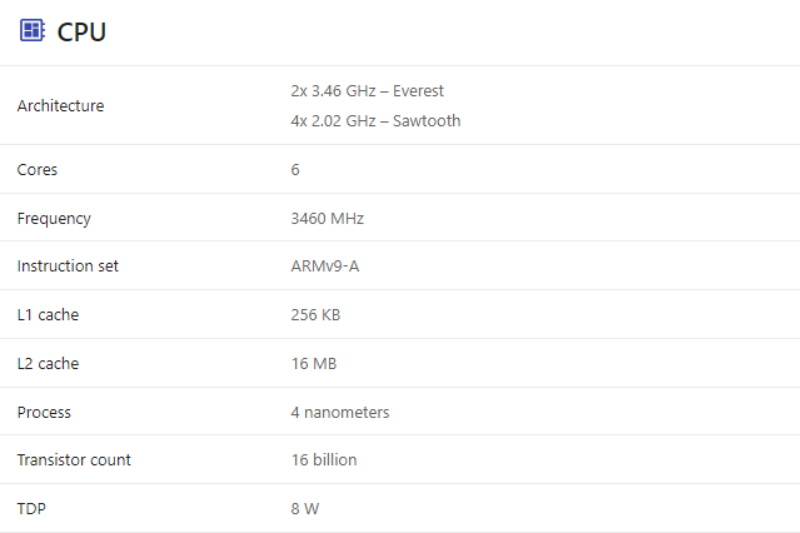
Task: Select the Cores row label
Action: pyautogui.click(x=37, y=170)
